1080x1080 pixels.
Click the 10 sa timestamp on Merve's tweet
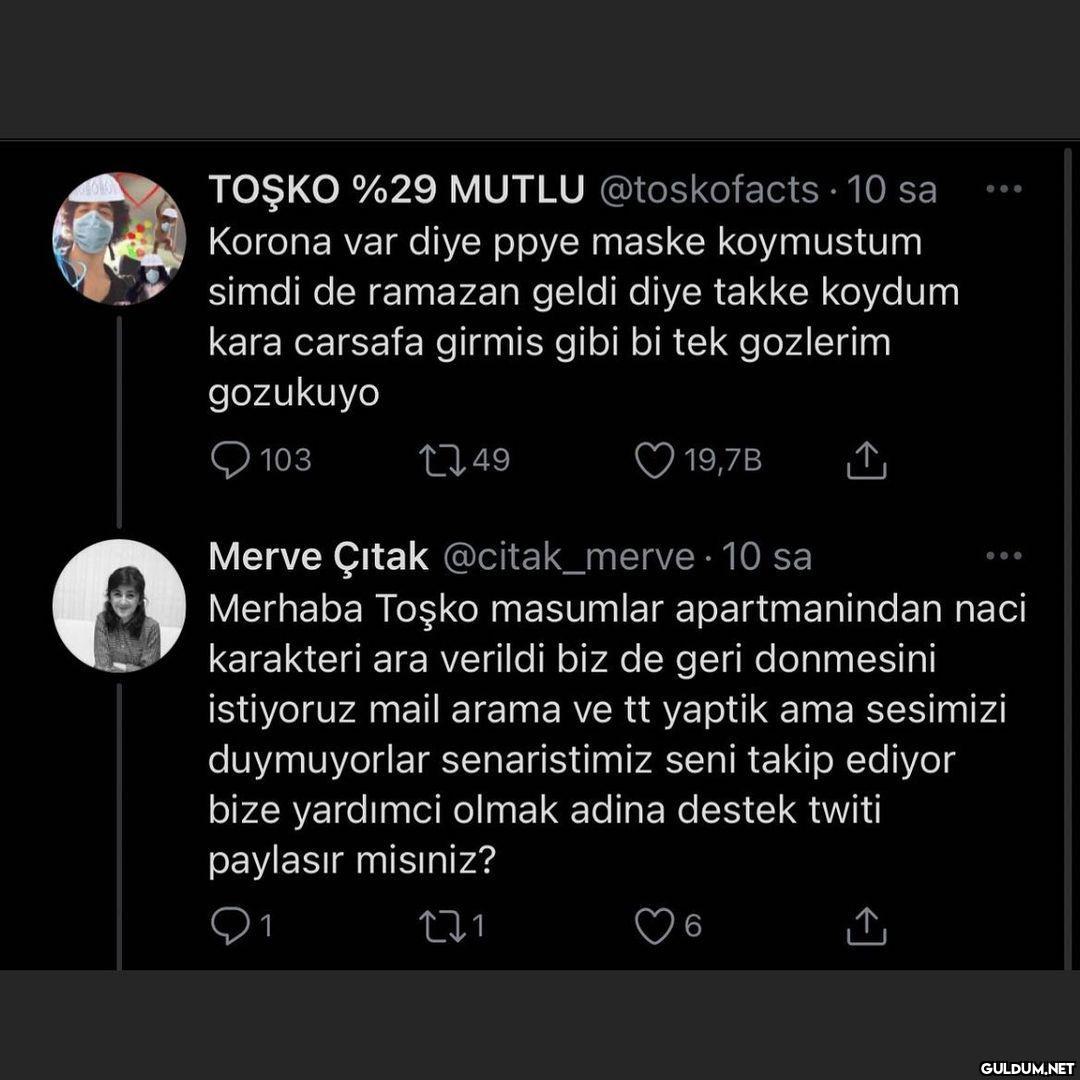[x=767, y=557]
